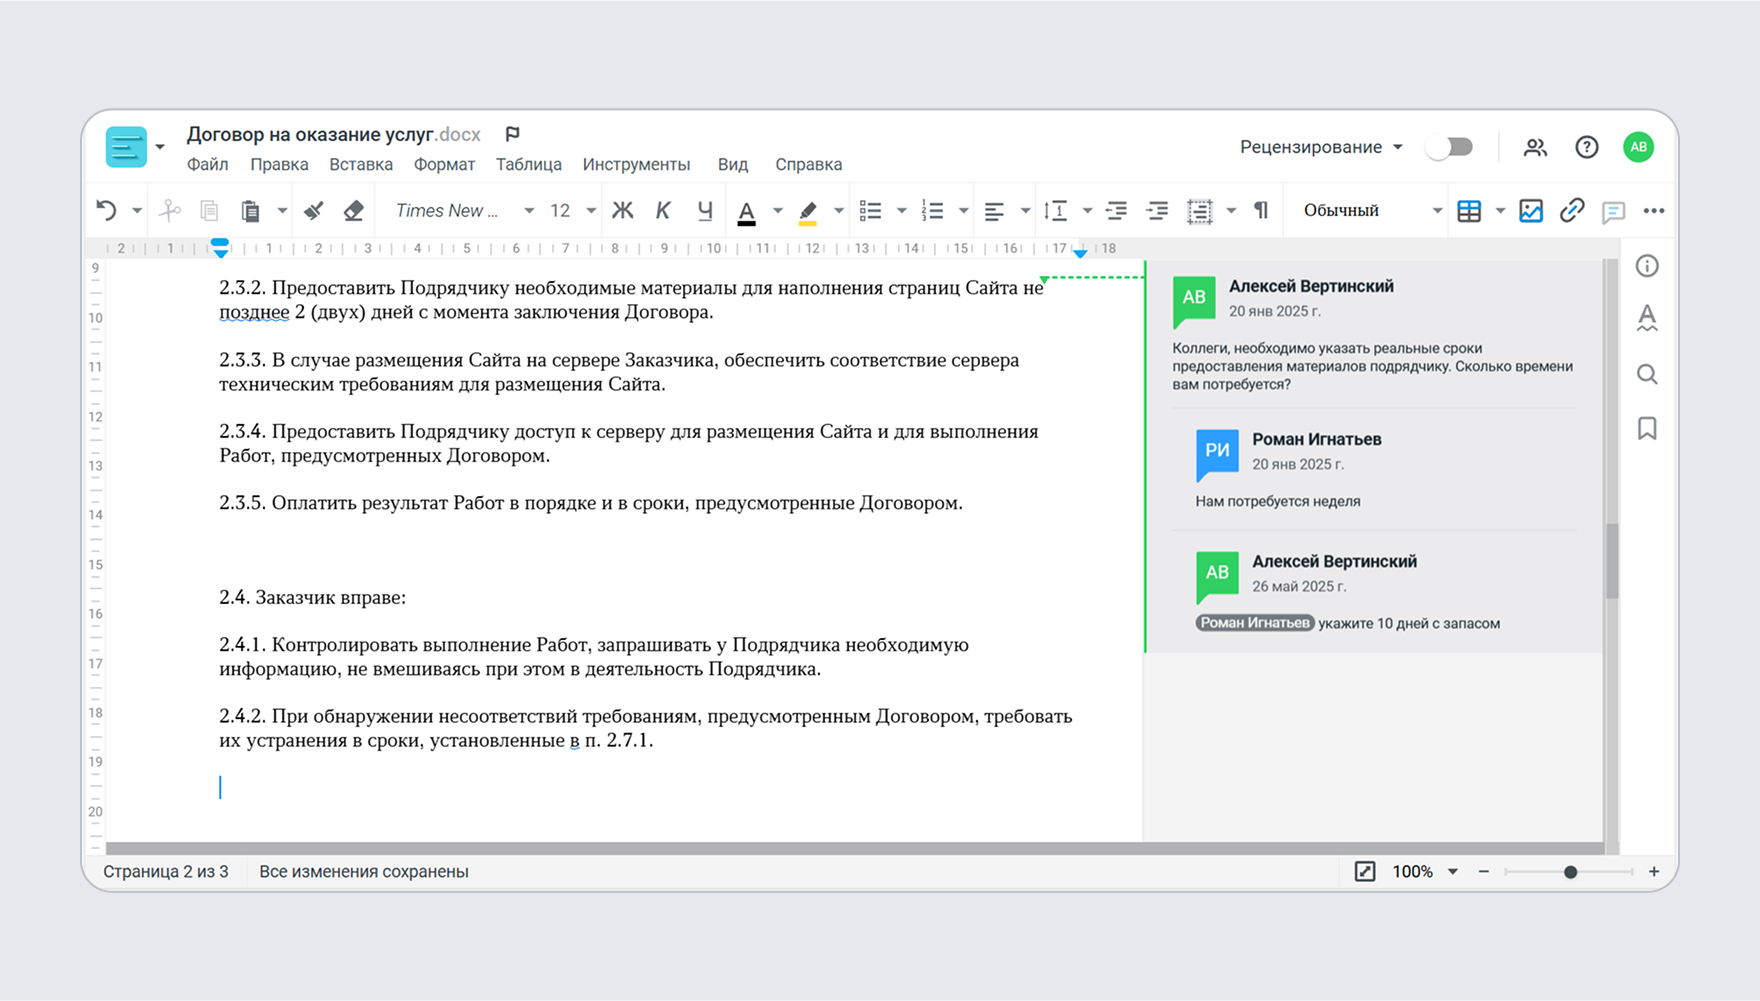Click the fit-to-page icon in status bar
The height and width of the screenshot is (1001, 1760).
coord(1365,871)
